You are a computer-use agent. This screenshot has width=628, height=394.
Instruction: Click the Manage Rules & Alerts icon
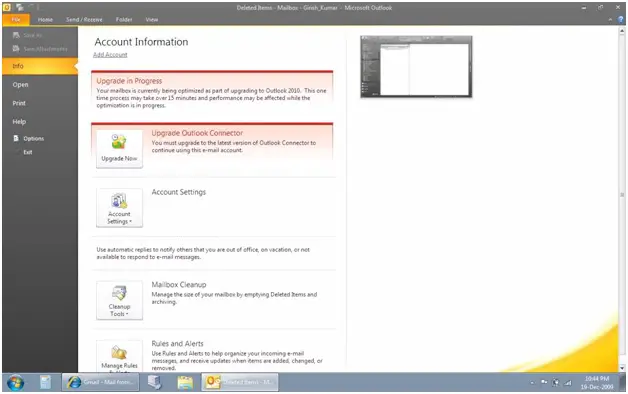click(119, 352)
